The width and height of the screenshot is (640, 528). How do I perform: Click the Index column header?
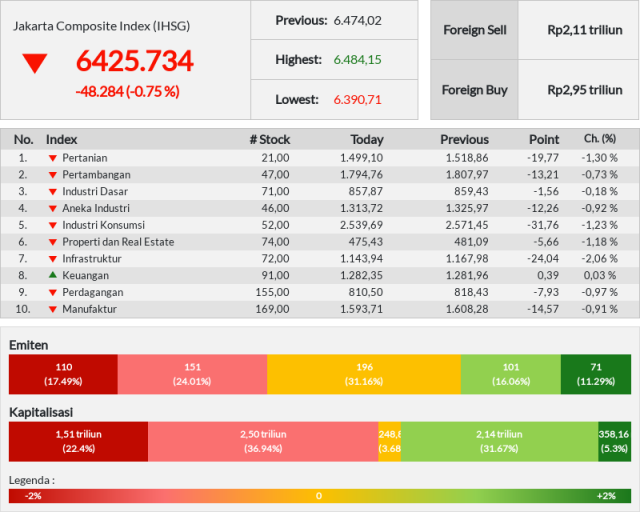pos(61,140)
